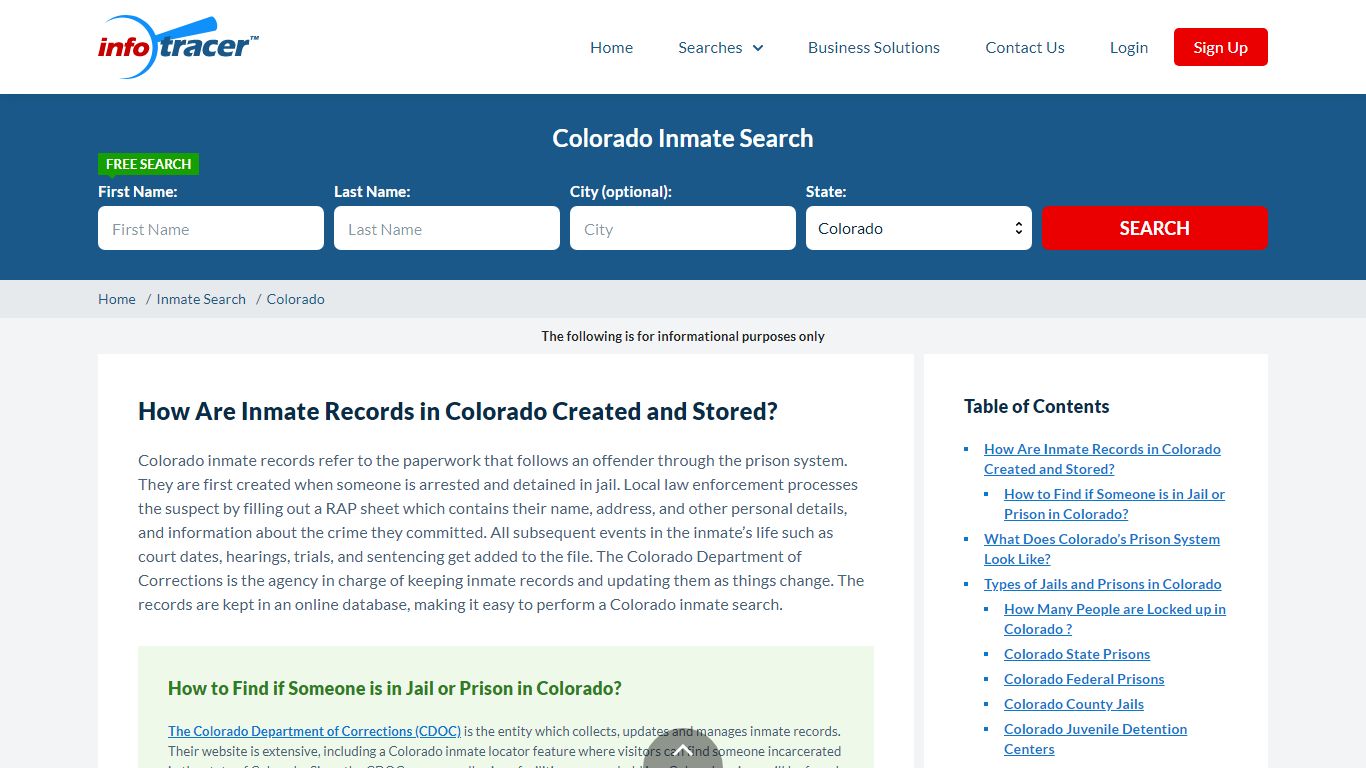This screenshot has width=1366, height=768.
Task: Go to Home in the navigation bar
Action: tap(611, 48)
